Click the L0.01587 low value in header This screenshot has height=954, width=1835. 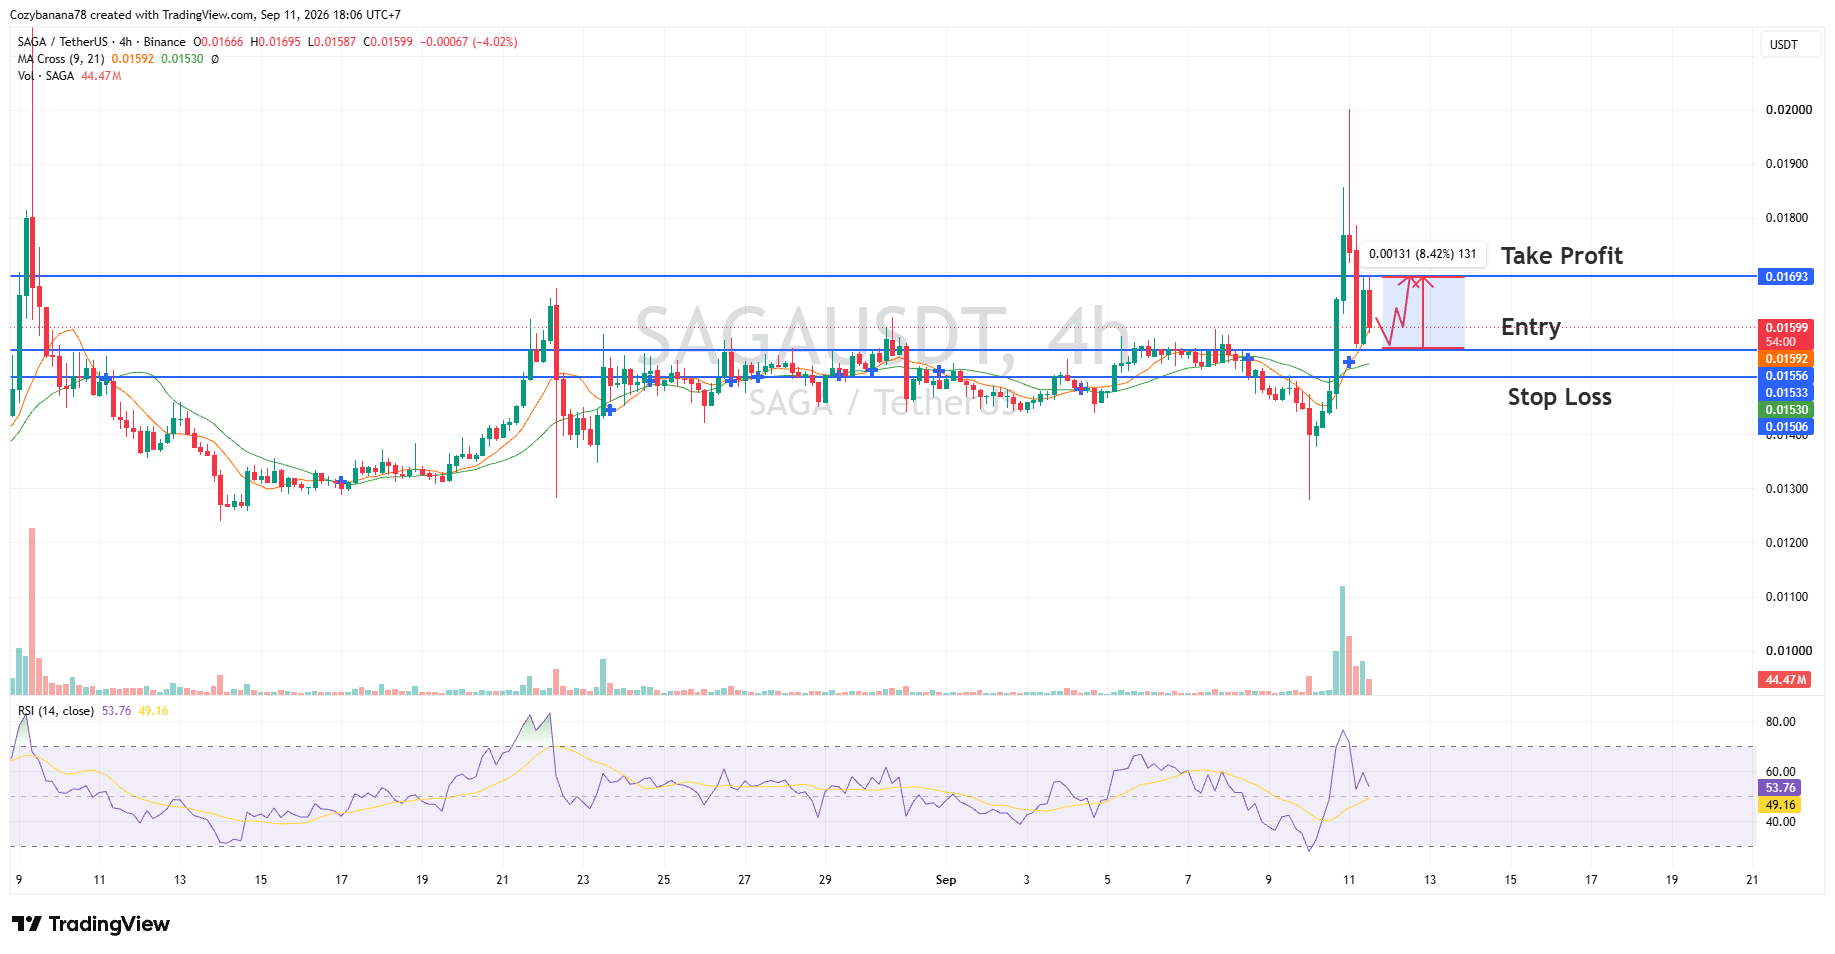click(x=332, y=42)
